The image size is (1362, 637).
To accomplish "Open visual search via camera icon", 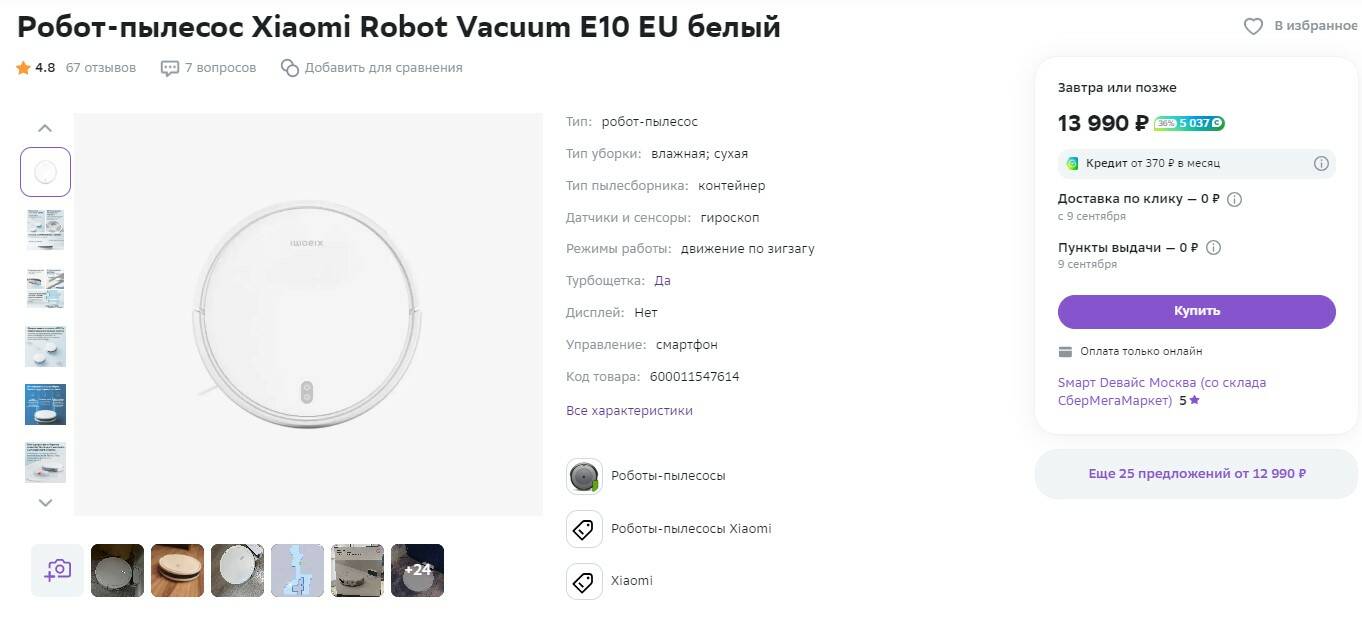I will [x=57, y=570].
